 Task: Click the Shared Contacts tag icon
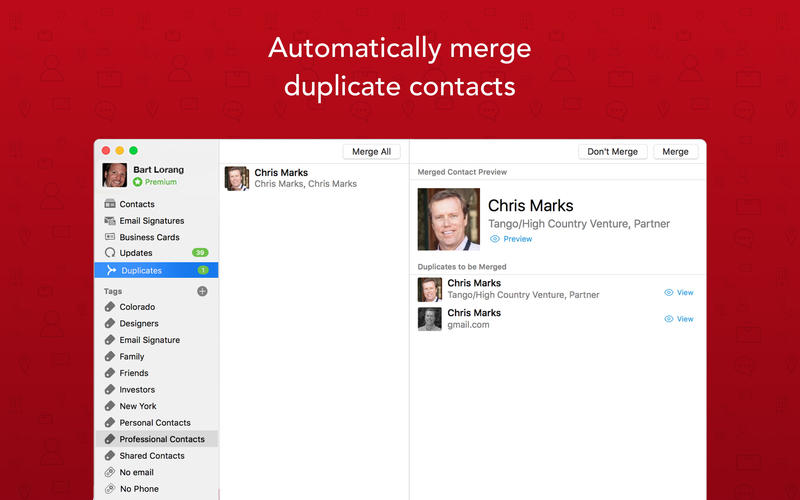click(x=110, y=456)
